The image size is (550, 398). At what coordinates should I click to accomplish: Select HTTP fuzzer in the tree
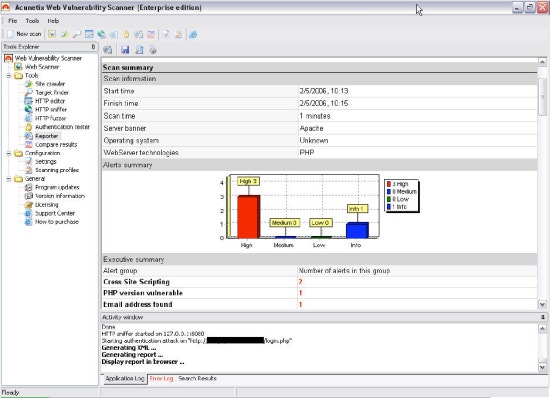(x=51, y=118)
